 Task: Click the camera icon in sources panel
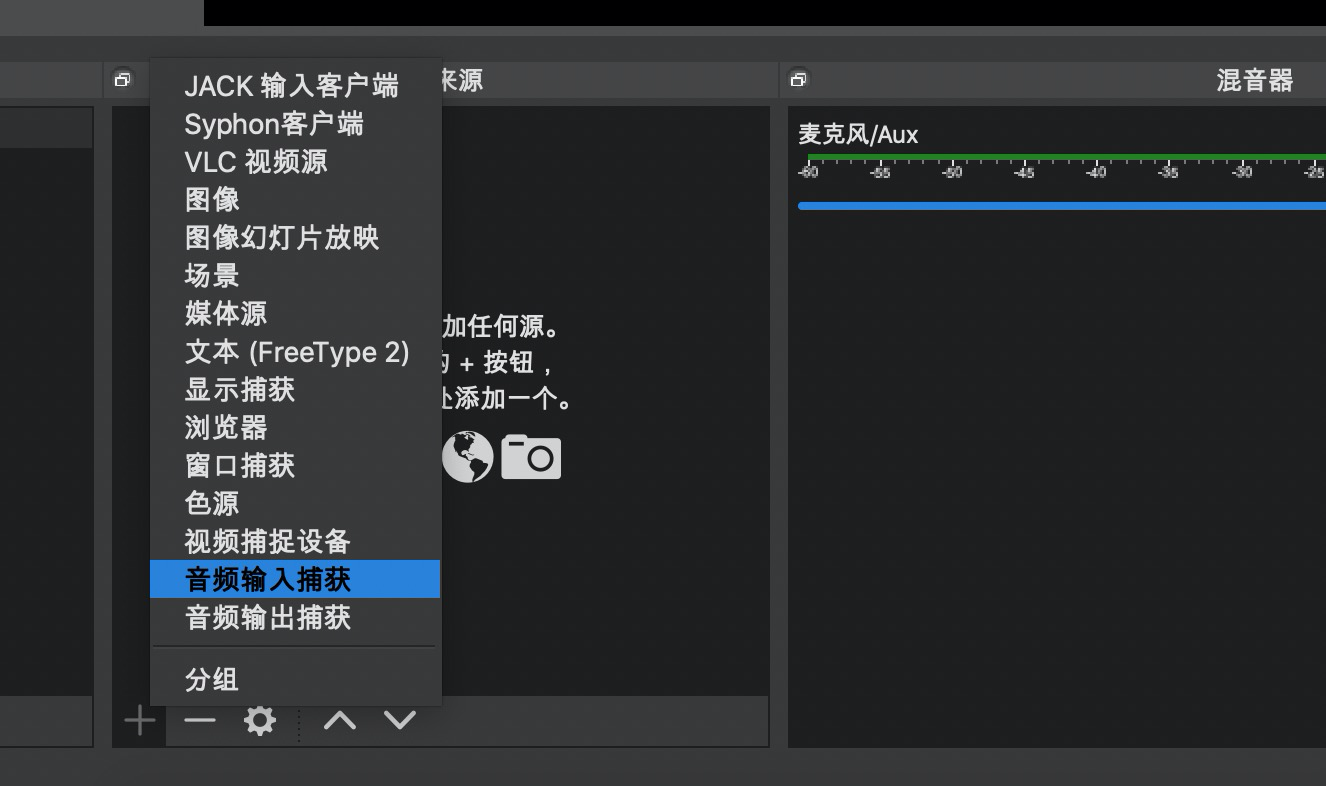(x=531, y=457)
